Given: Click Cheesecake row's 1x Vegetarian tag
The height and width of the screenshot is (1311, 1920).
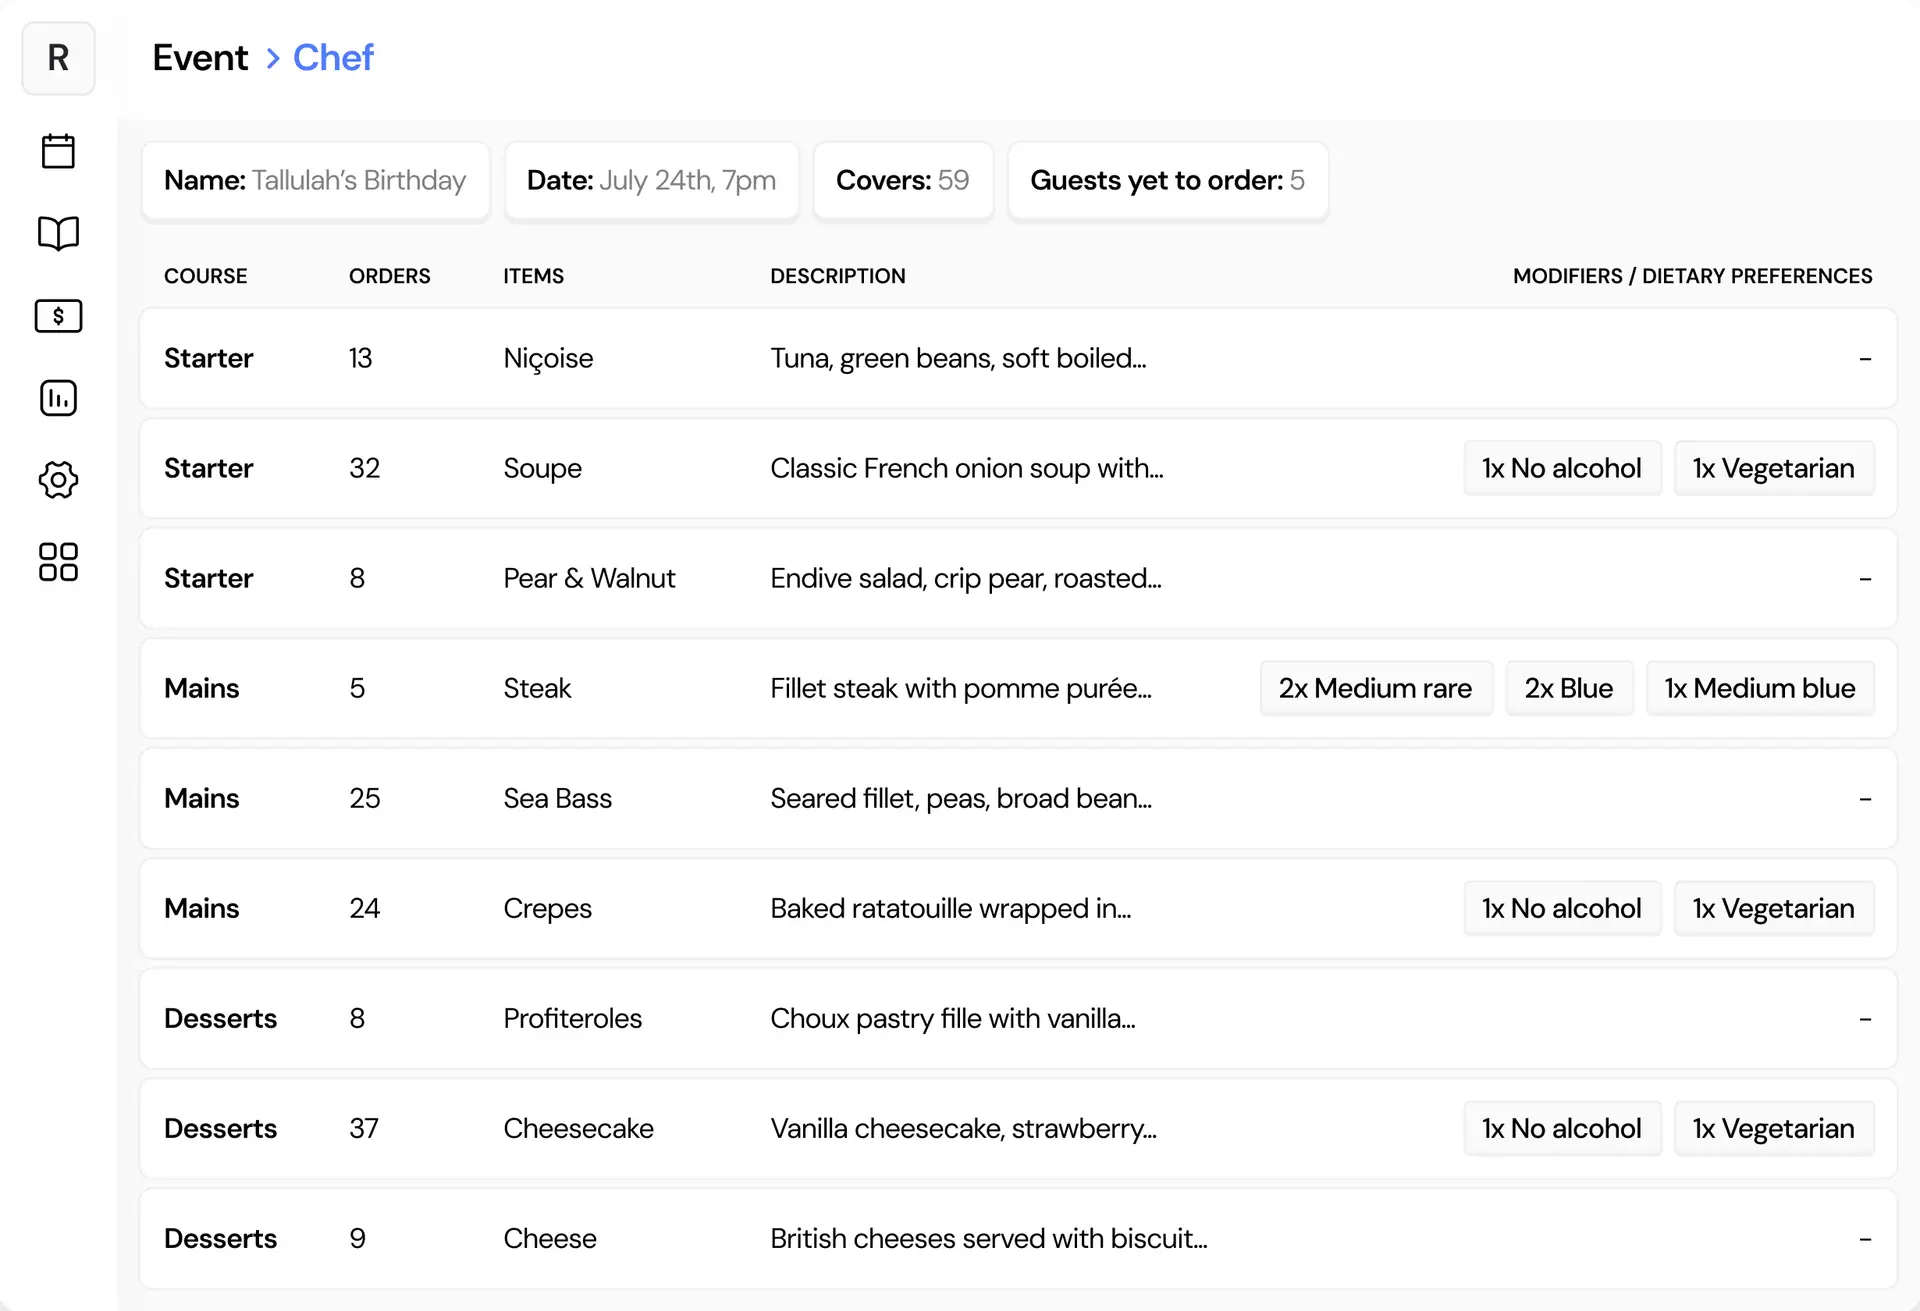Looking at the screenshot, I should coord(1773,1128).
